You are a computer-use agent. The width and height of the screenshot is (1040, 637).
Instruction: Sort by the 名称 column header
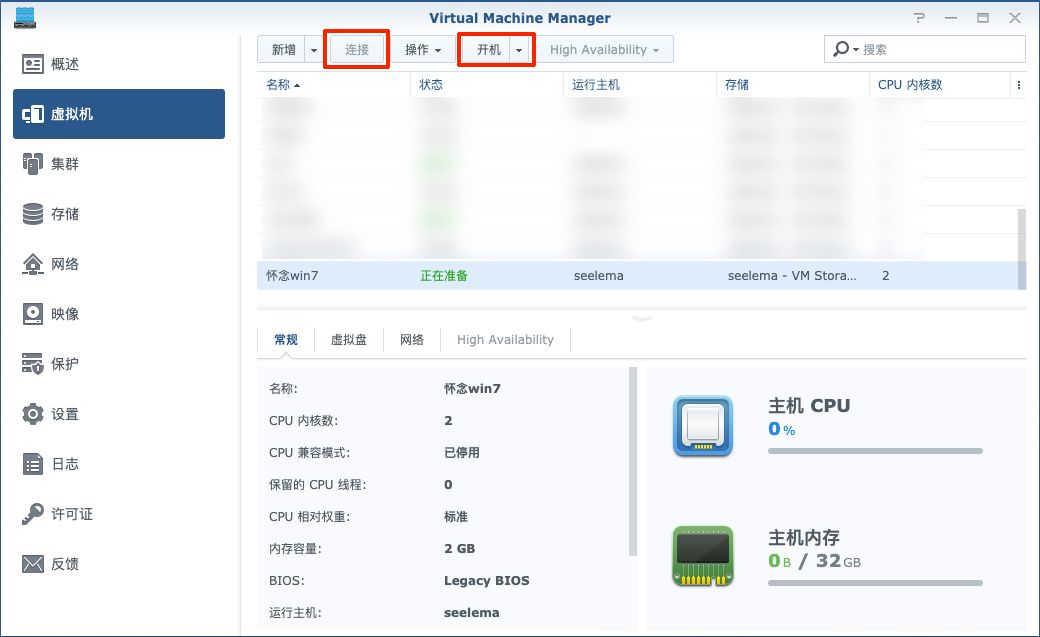pos(334,85)
